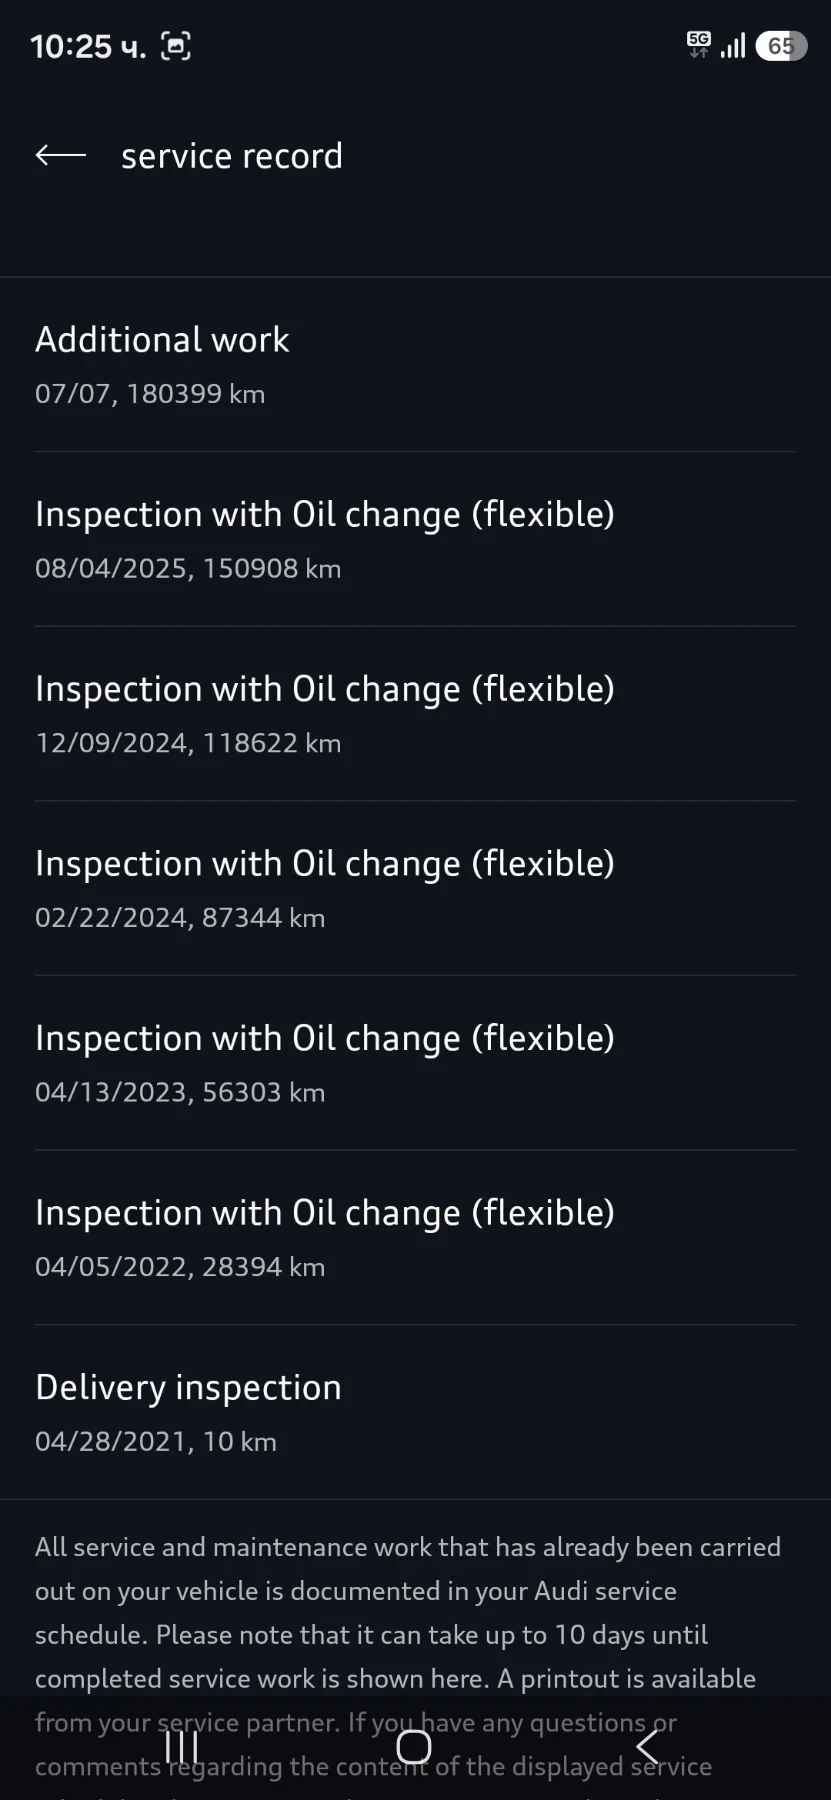831x1800 pixels.
Task: Open the Android recent apps button
Action: pos(182,1747)
